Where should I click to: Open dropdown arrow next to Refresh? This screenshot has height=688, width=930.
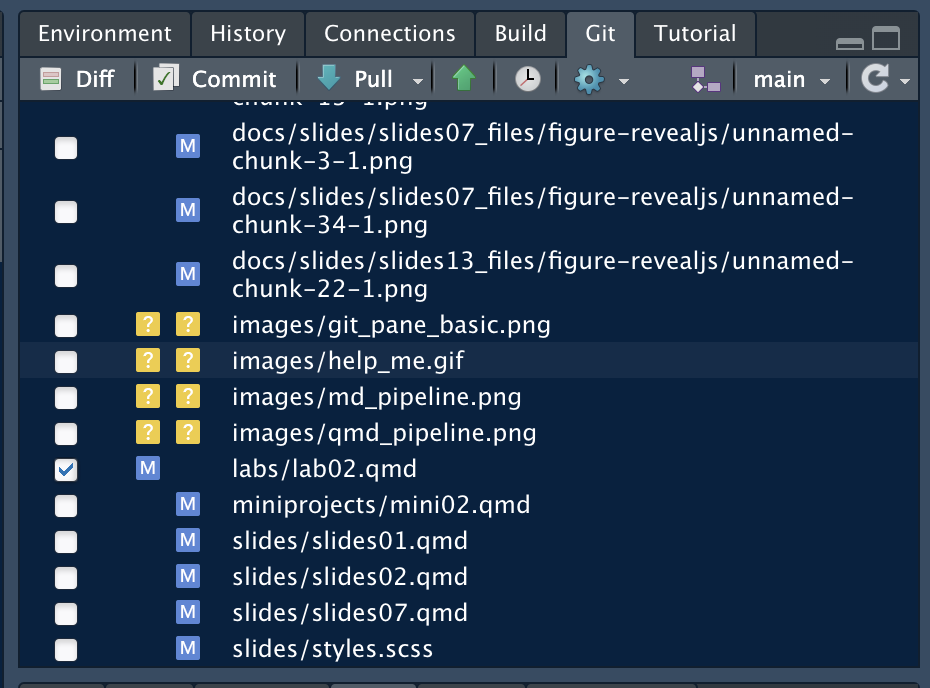pos(904,80)
